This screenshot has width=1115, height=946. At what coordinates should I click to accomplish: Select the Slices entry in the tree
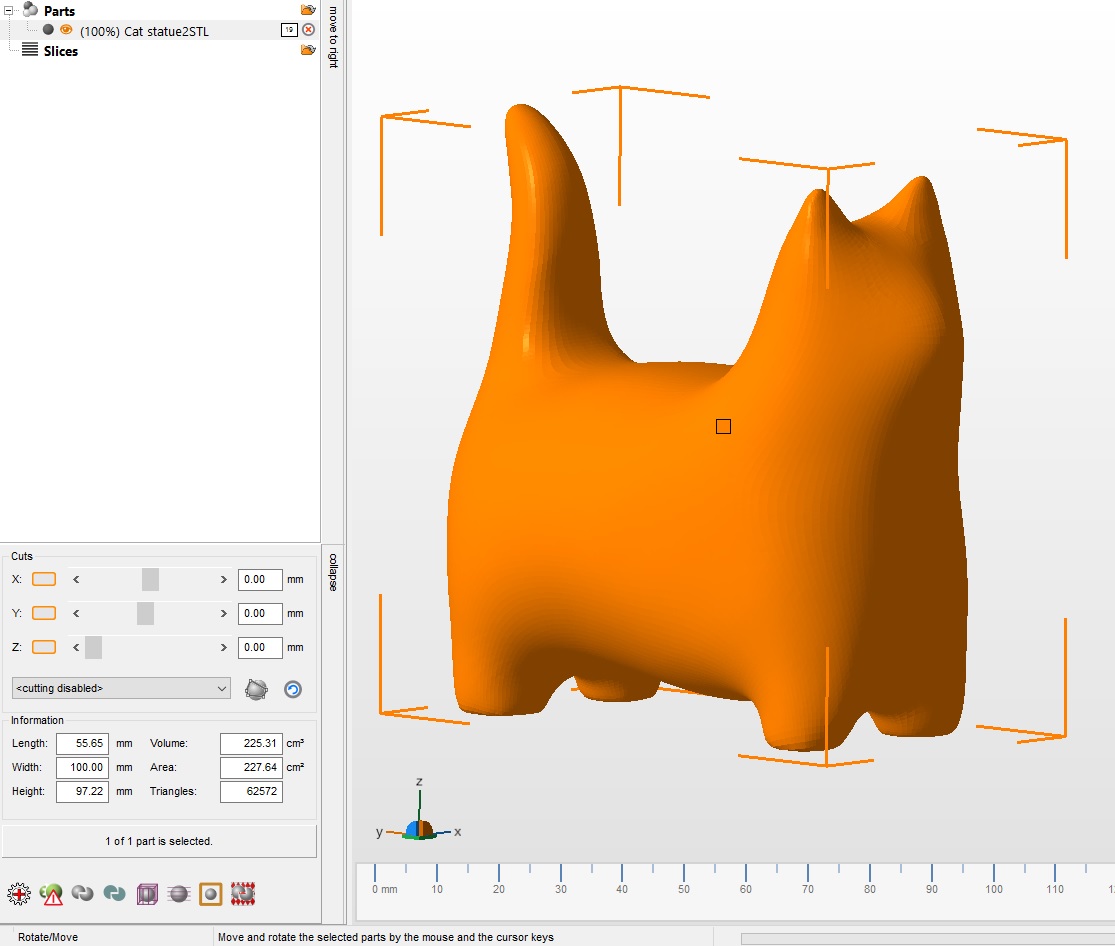pos(60,51)
